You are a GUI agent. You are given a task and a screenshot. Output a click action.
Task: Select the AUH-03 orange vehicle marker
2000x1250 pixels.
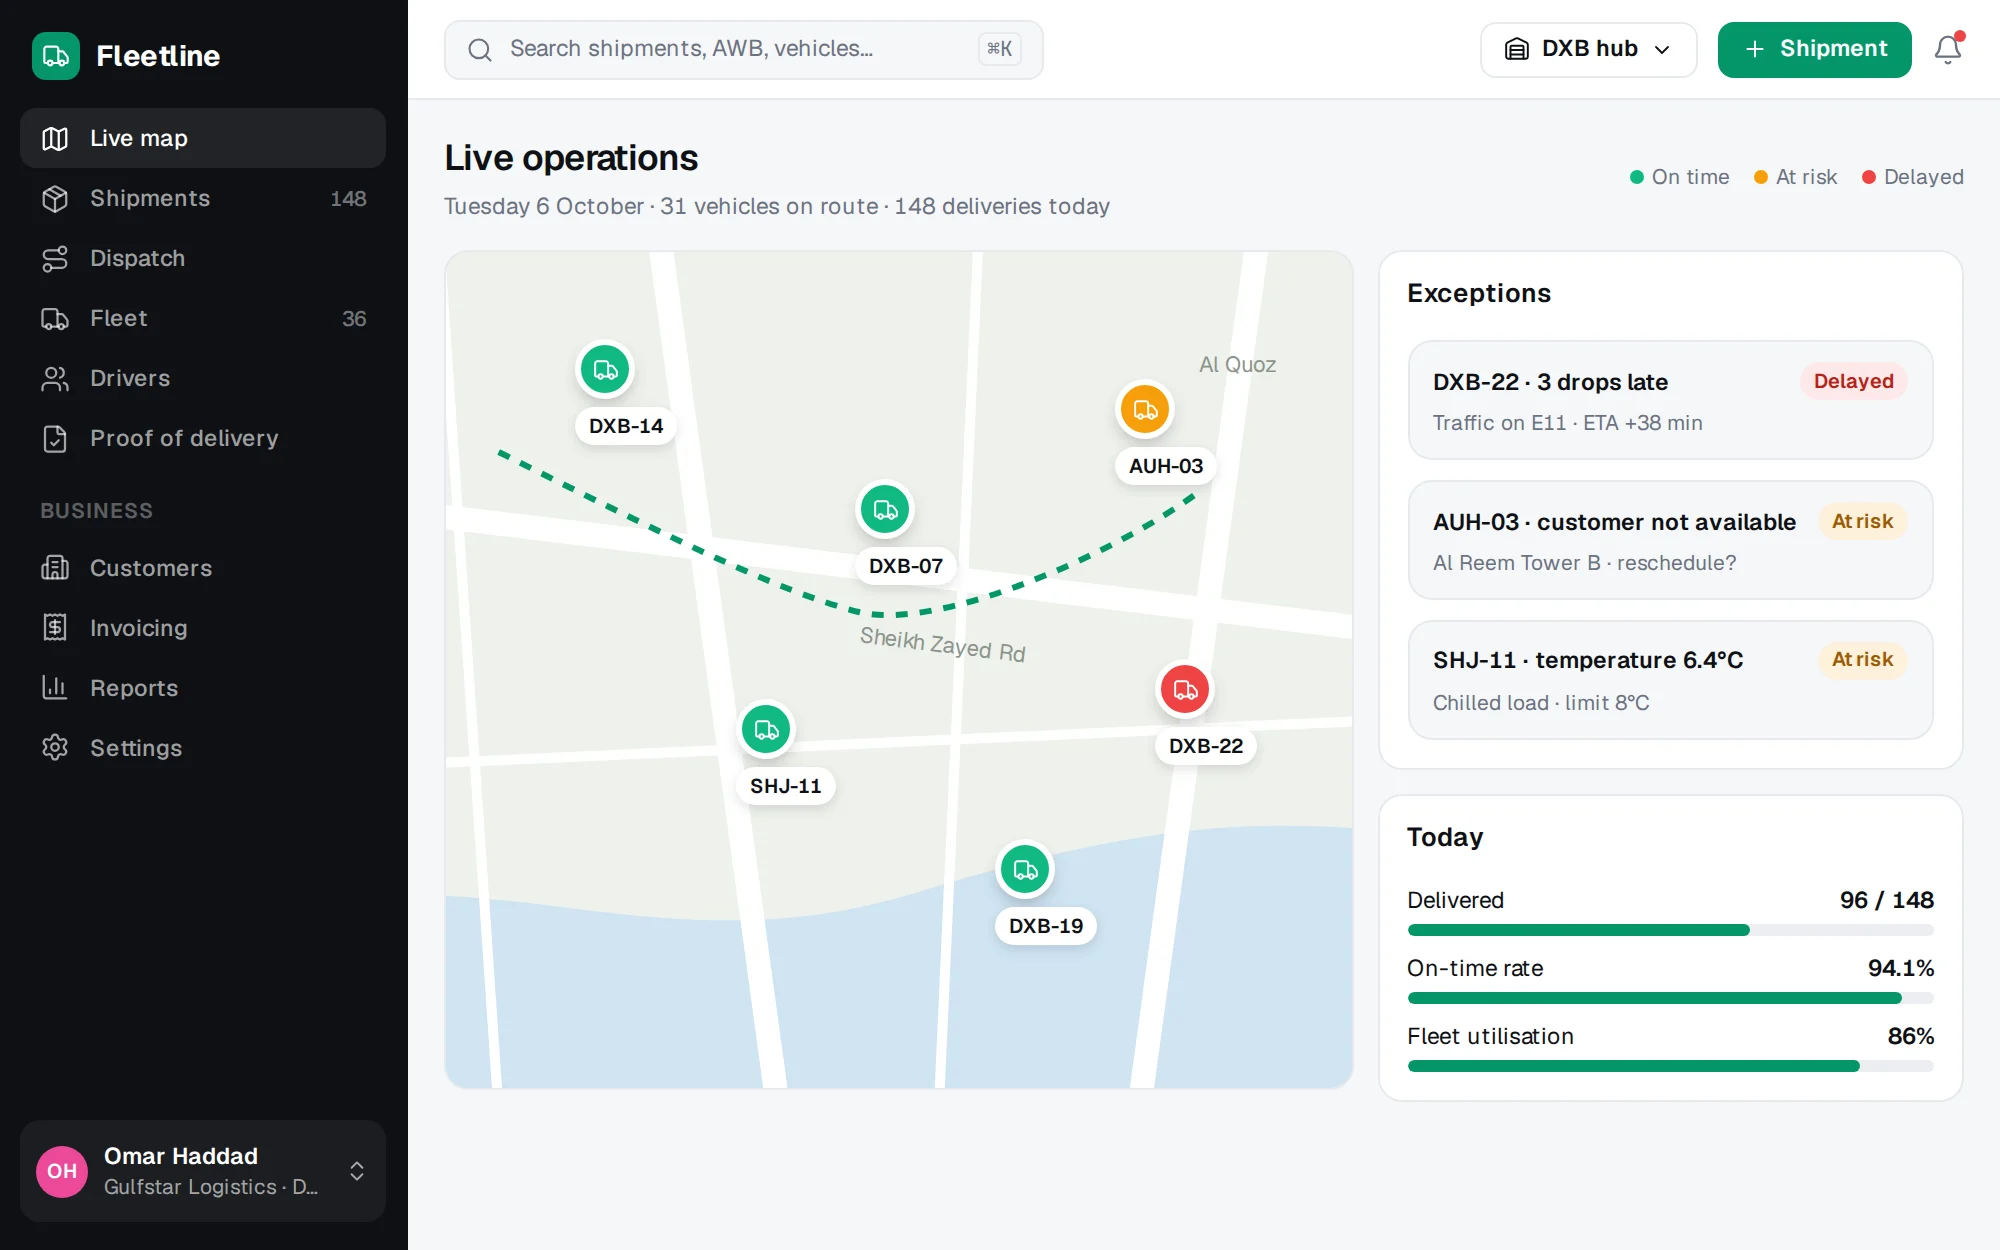(x=1145, y=409)
